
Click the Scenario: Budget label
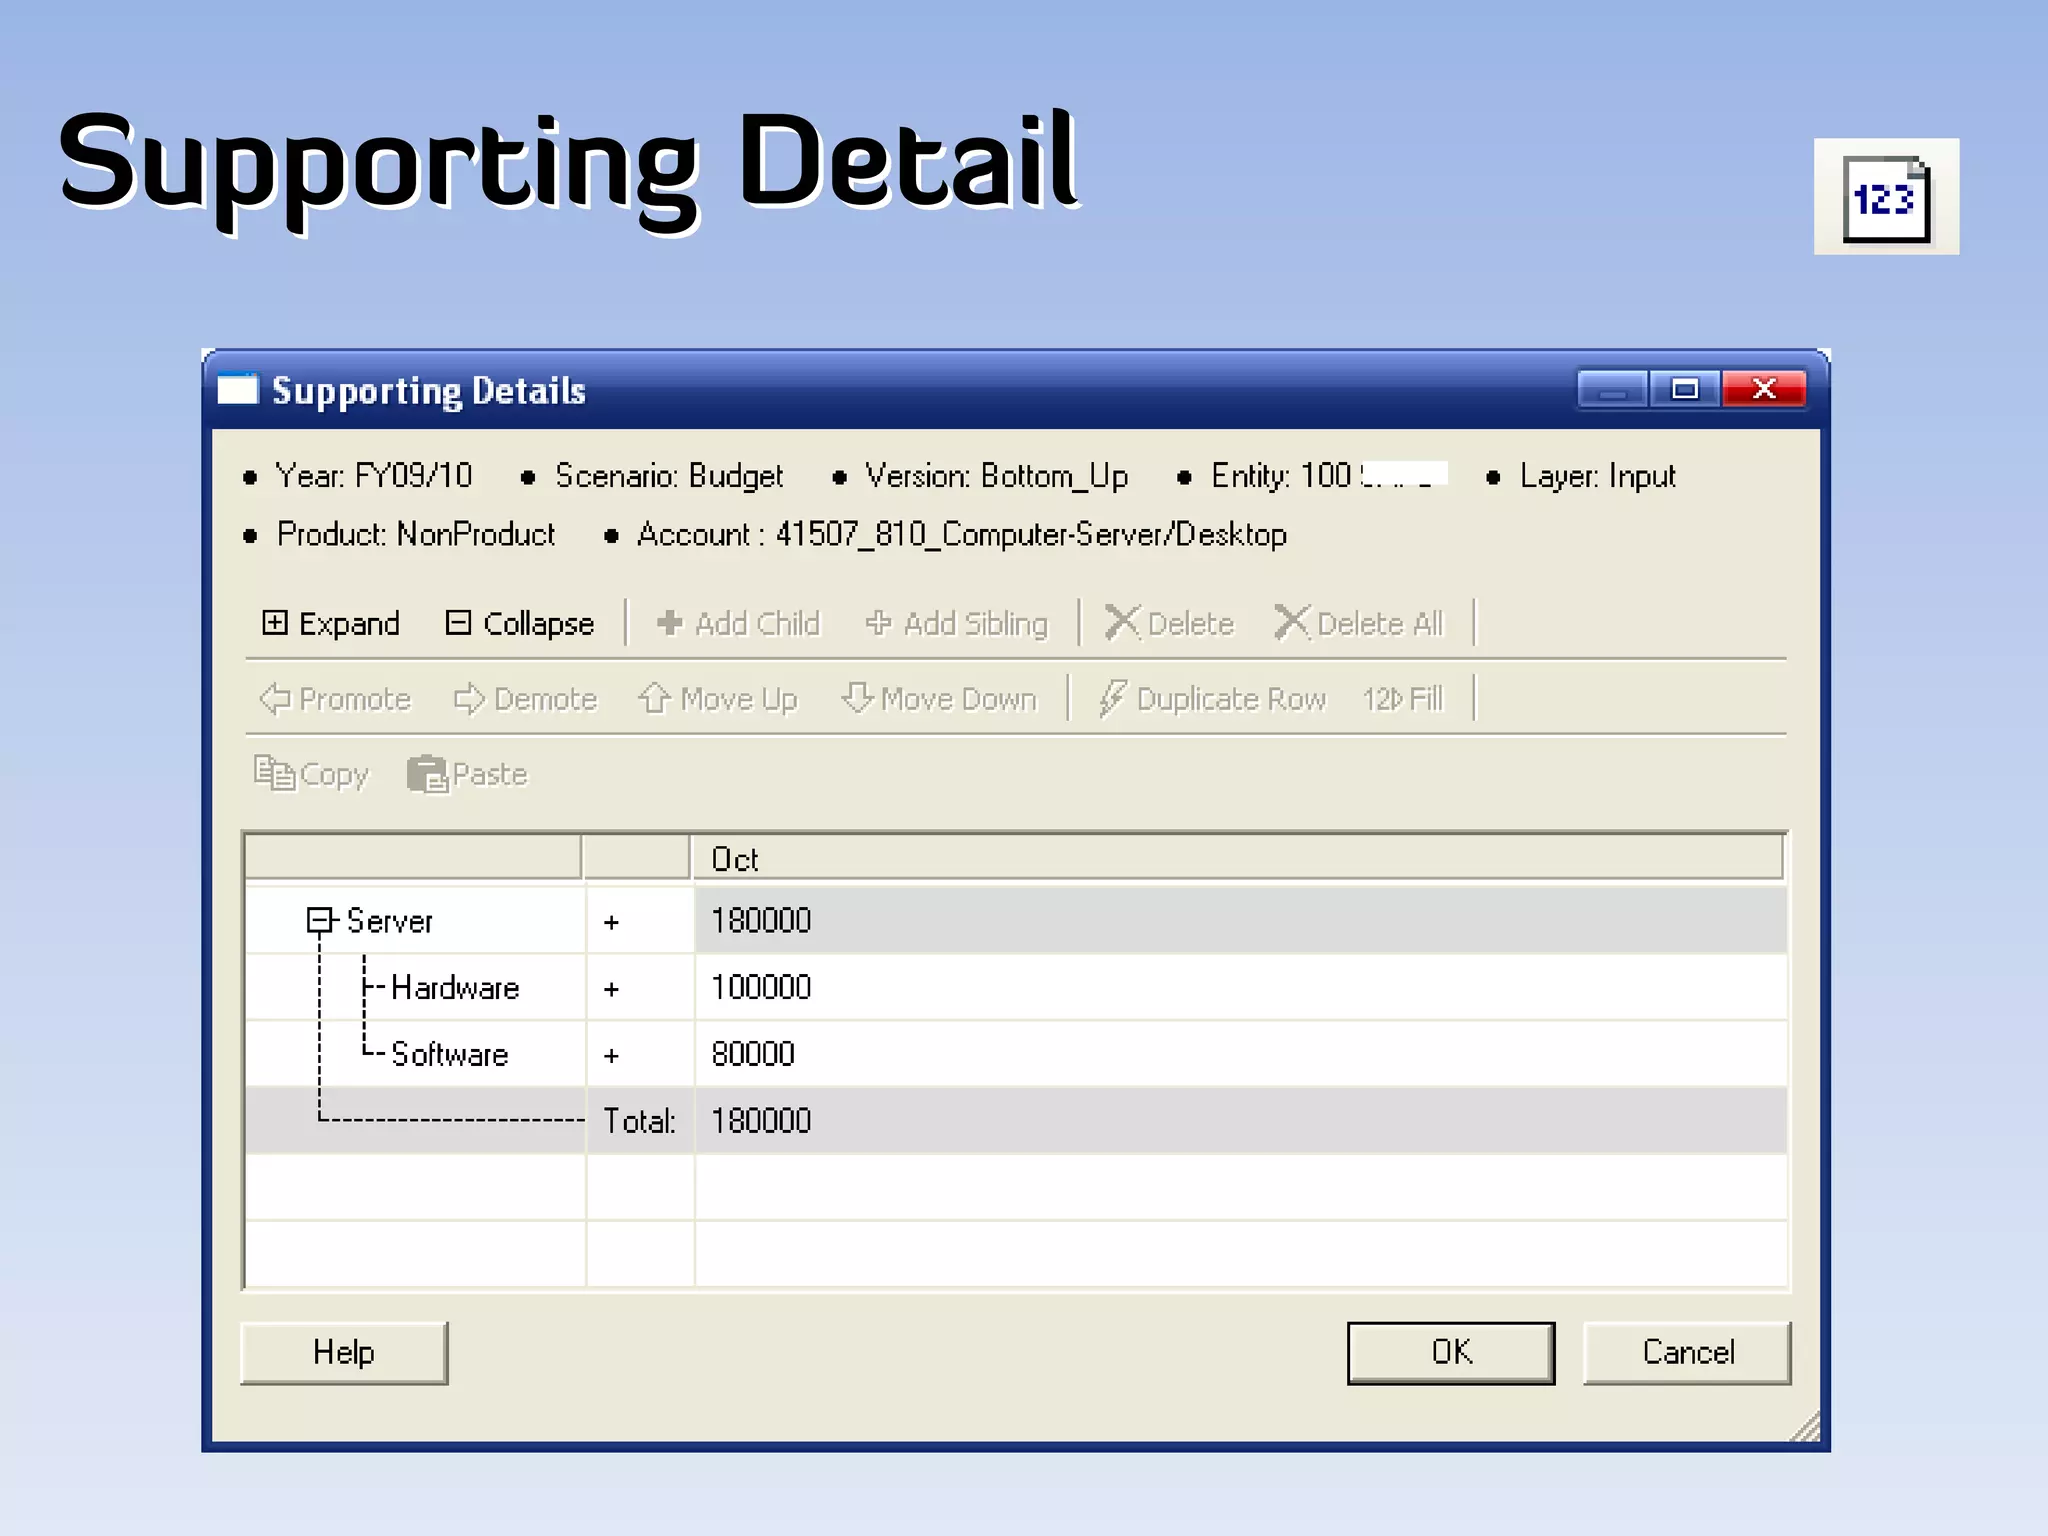pyautogui.click(x=669, y=476)
